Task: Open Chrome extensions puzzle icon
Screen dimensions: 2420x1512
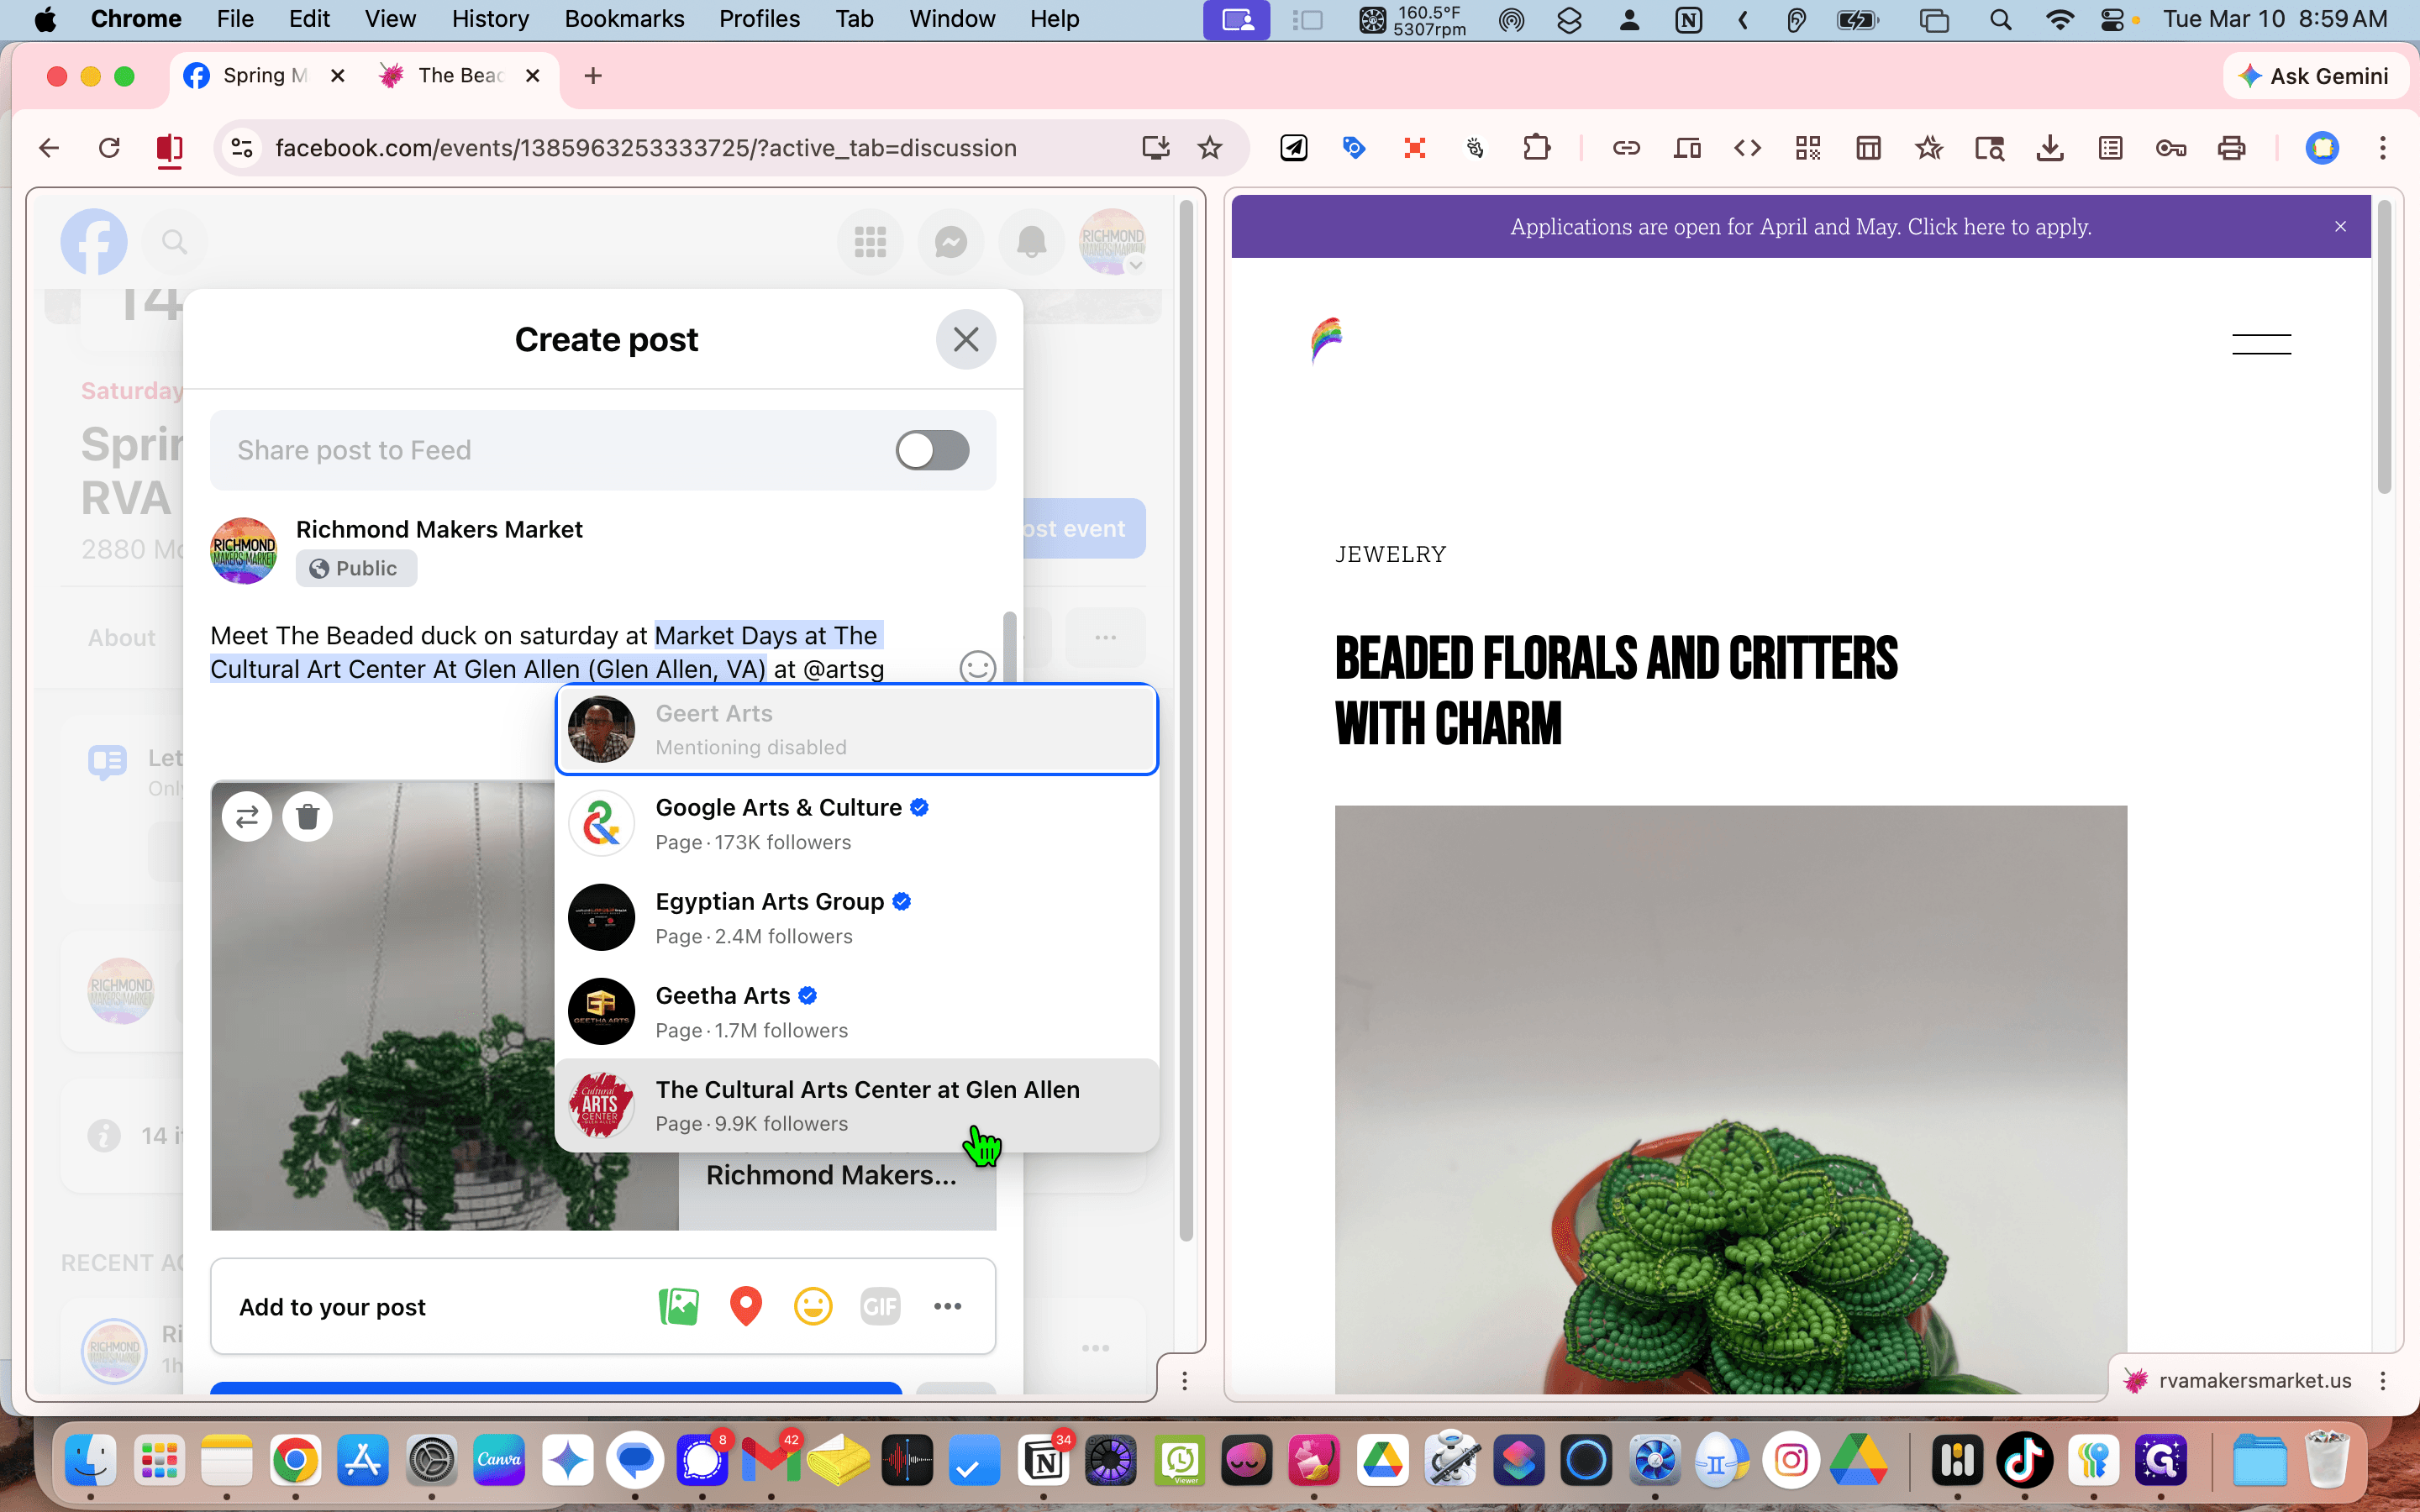Action: click(x=1536, y=148)
